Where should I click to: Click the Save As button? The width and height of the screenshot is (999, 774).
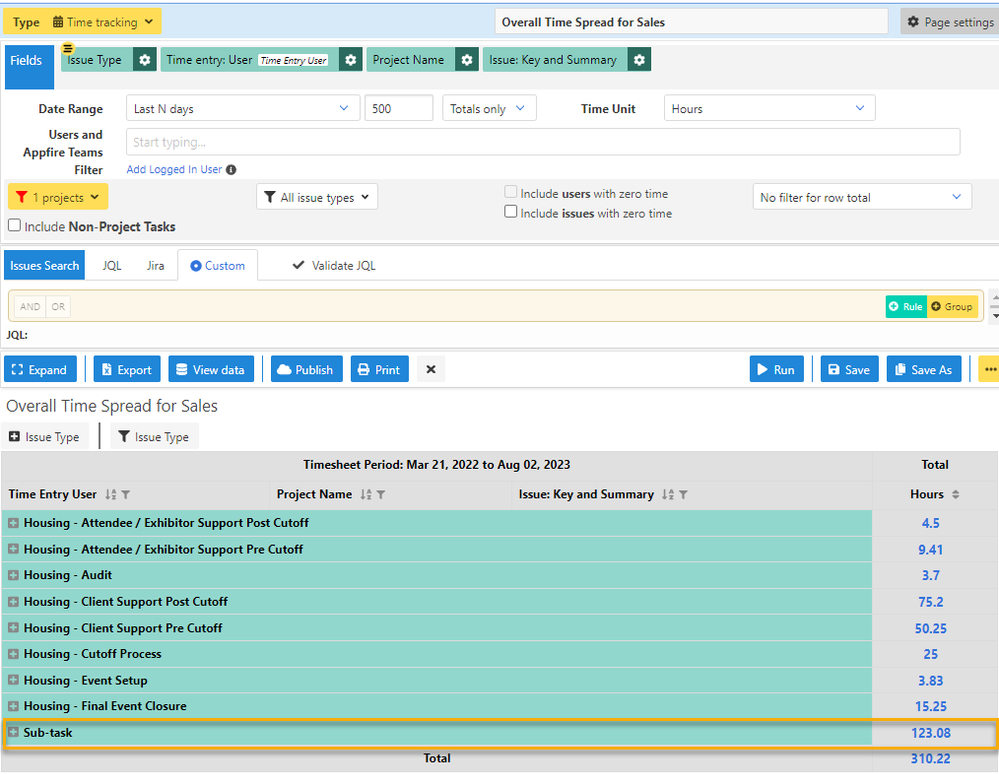924,369
